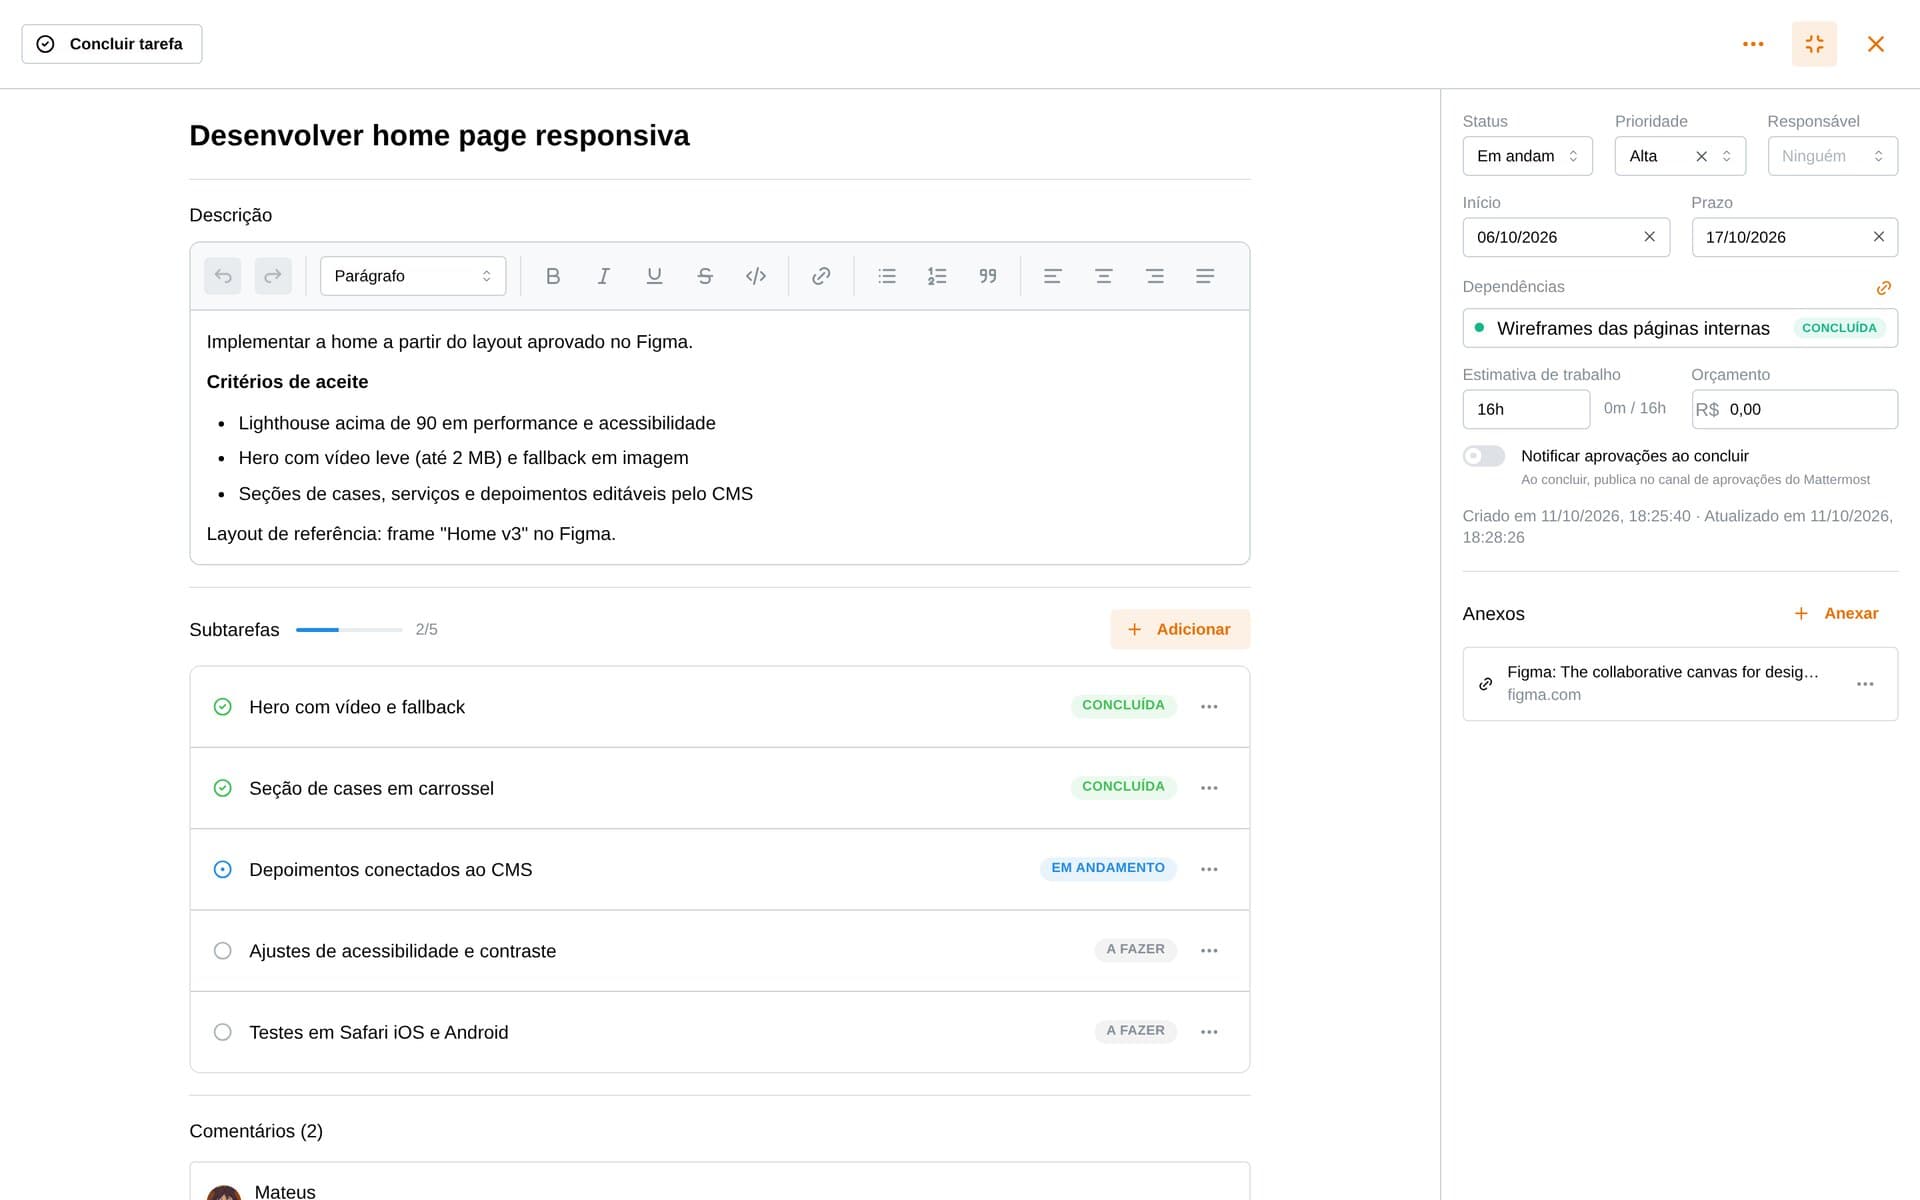
Task: Open the Prioridade dropdown
Action: (1680, 156)
